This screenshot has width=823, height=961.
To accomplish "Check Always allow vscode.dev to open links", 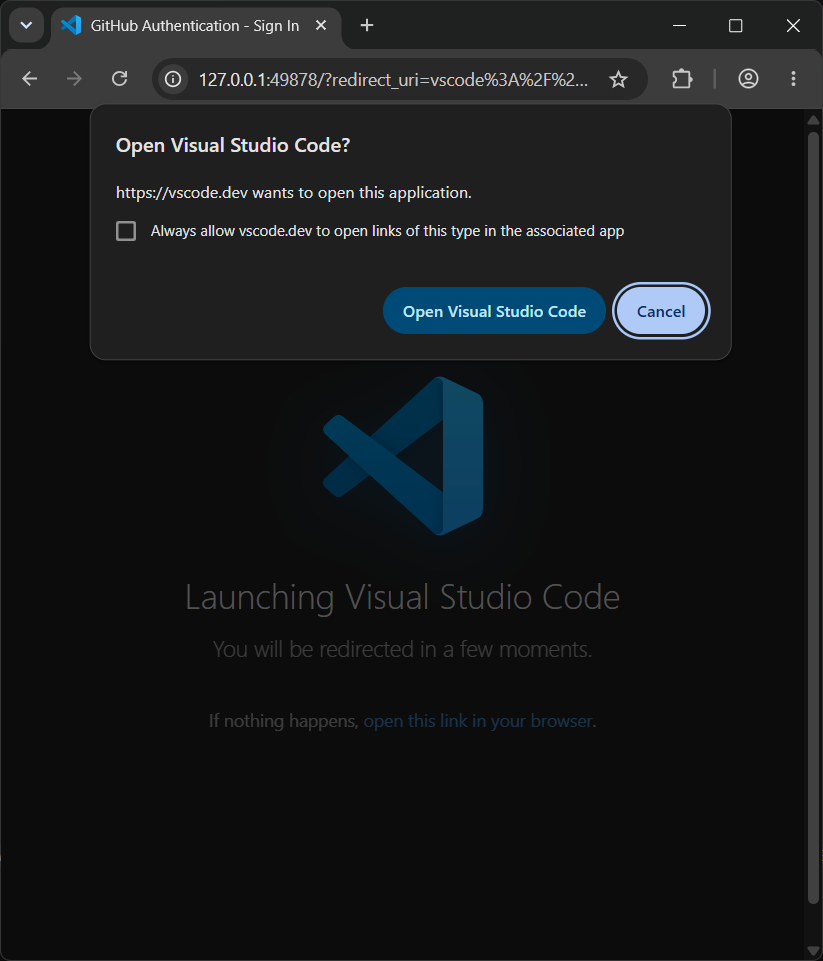I will pyautogui.click(x=126, y=231).
